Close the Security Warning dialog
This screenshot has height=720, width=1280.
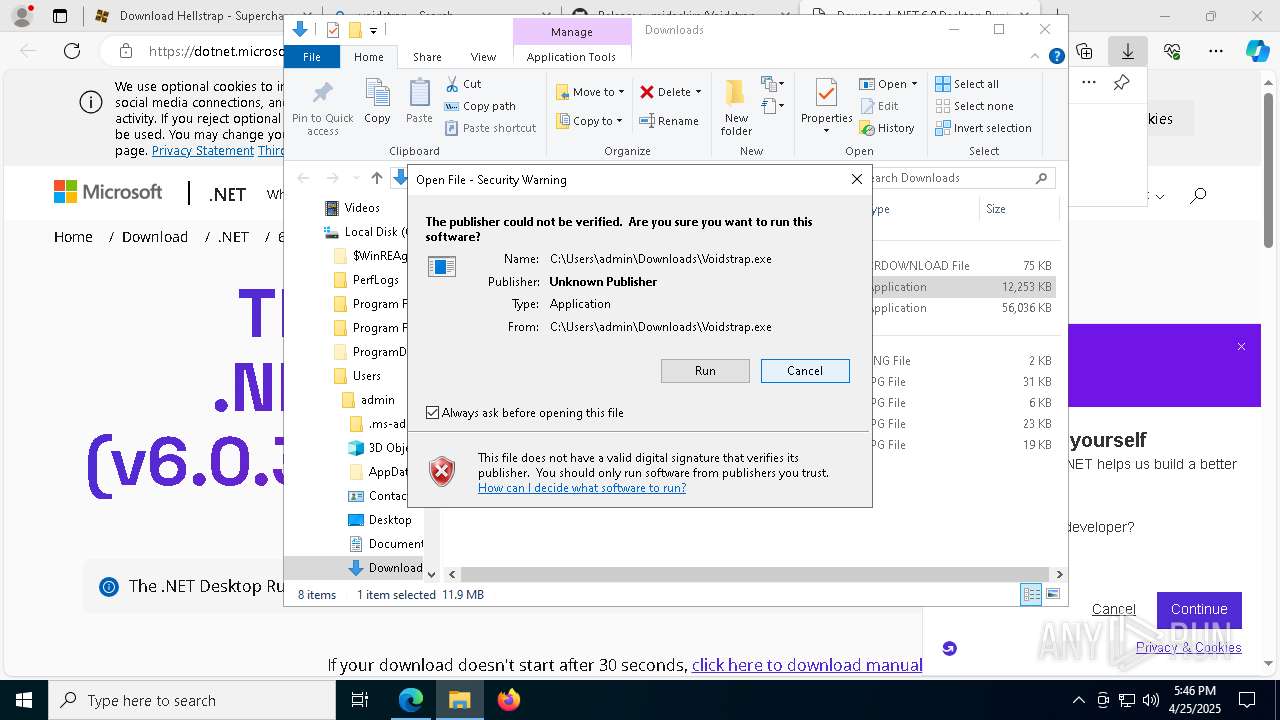click(856, 179)
